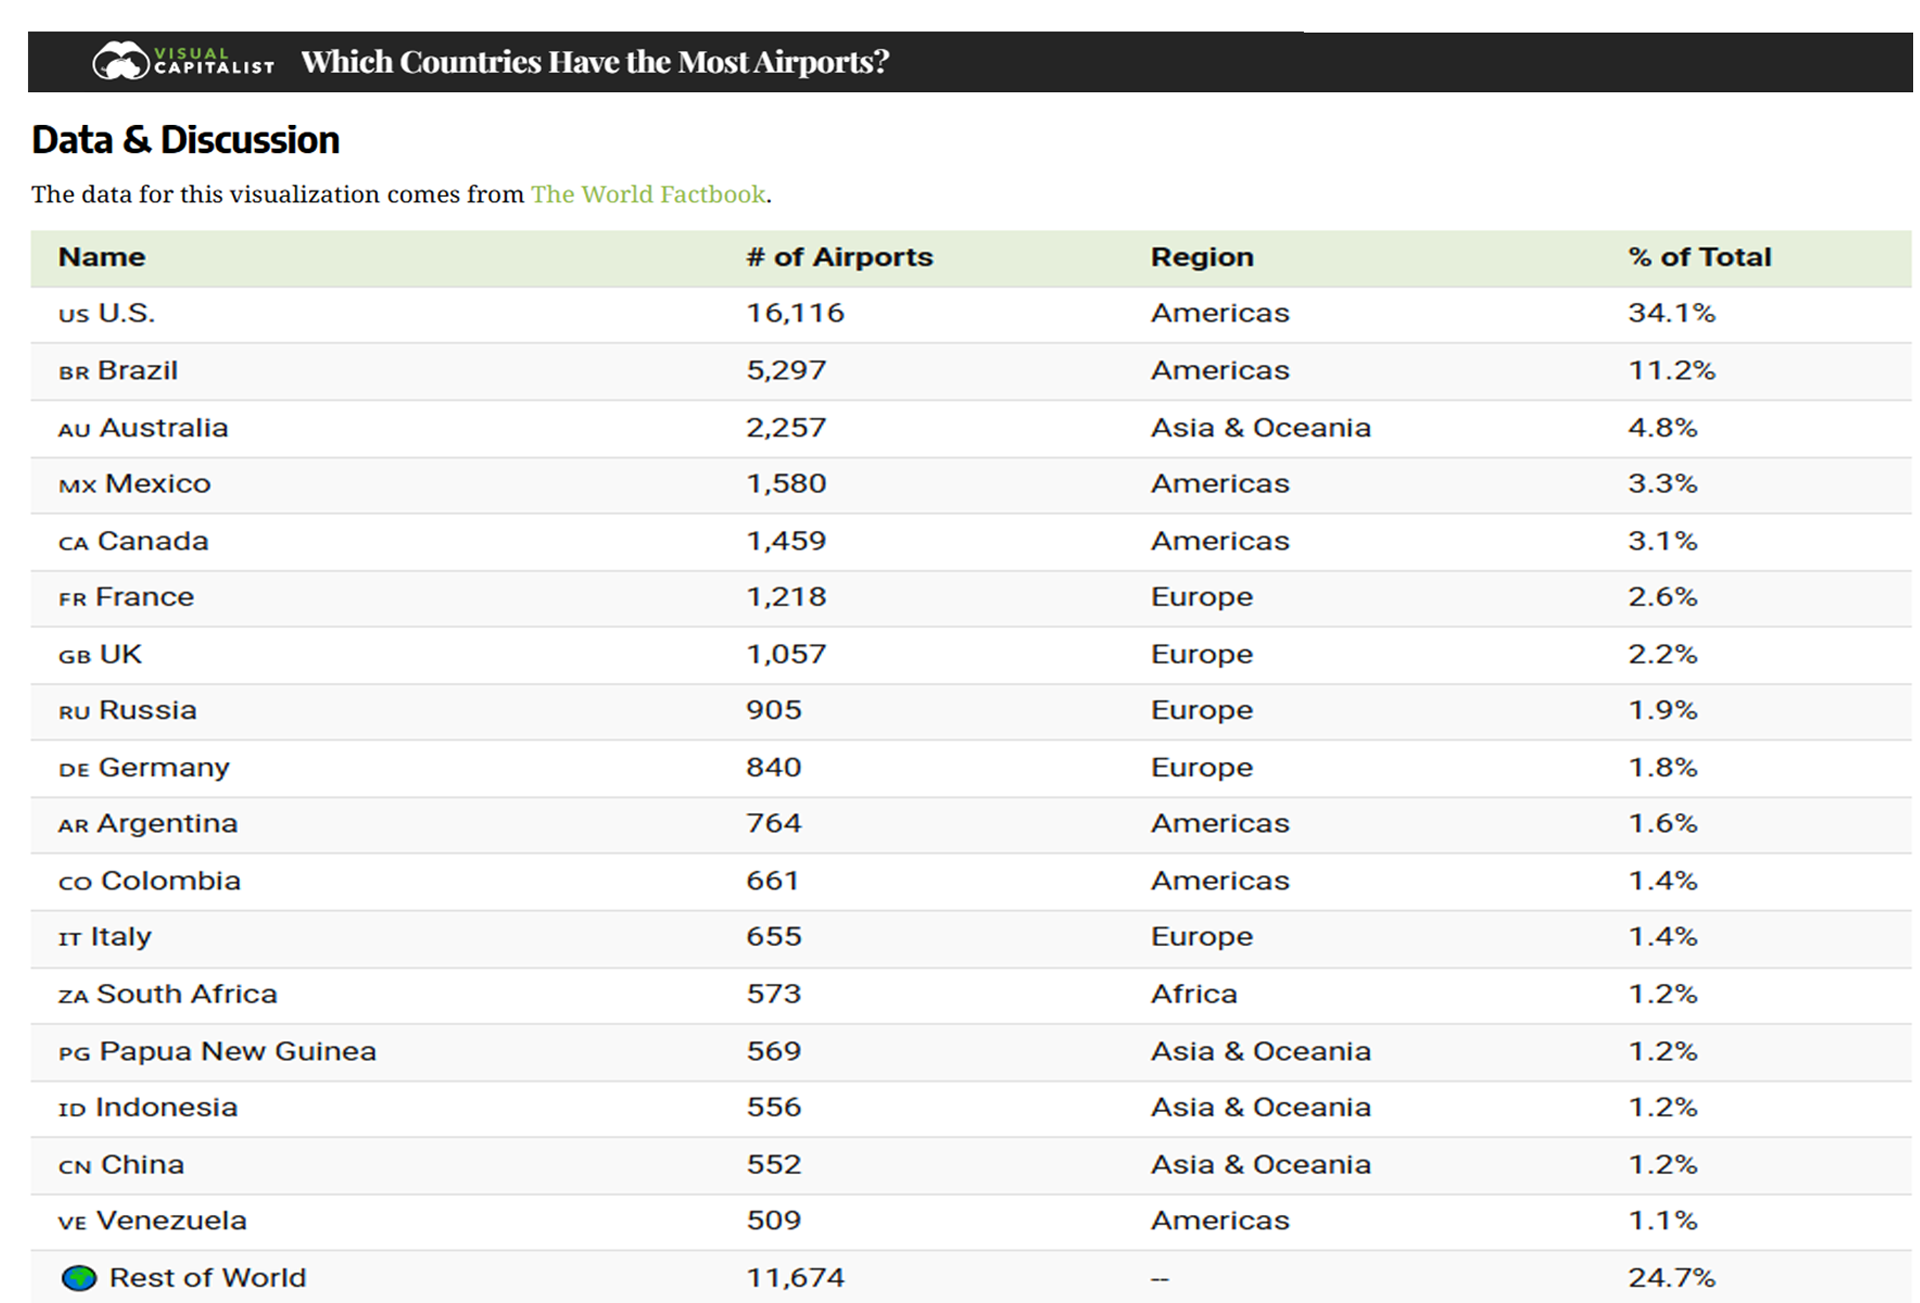Click the Visual Capitalist logo icon

(121, 62)
